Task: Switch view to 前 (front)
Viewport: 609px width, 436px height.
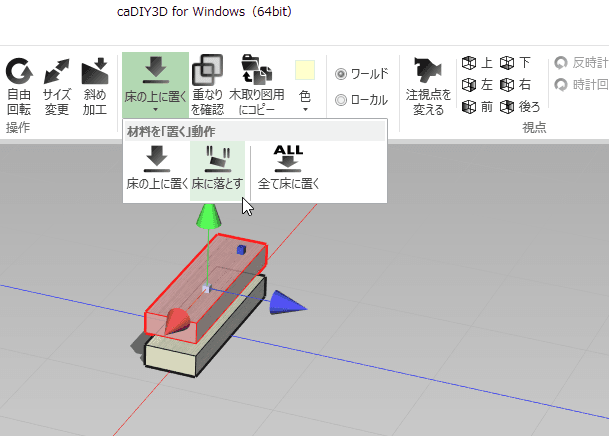Action: [x=477, y=106]
